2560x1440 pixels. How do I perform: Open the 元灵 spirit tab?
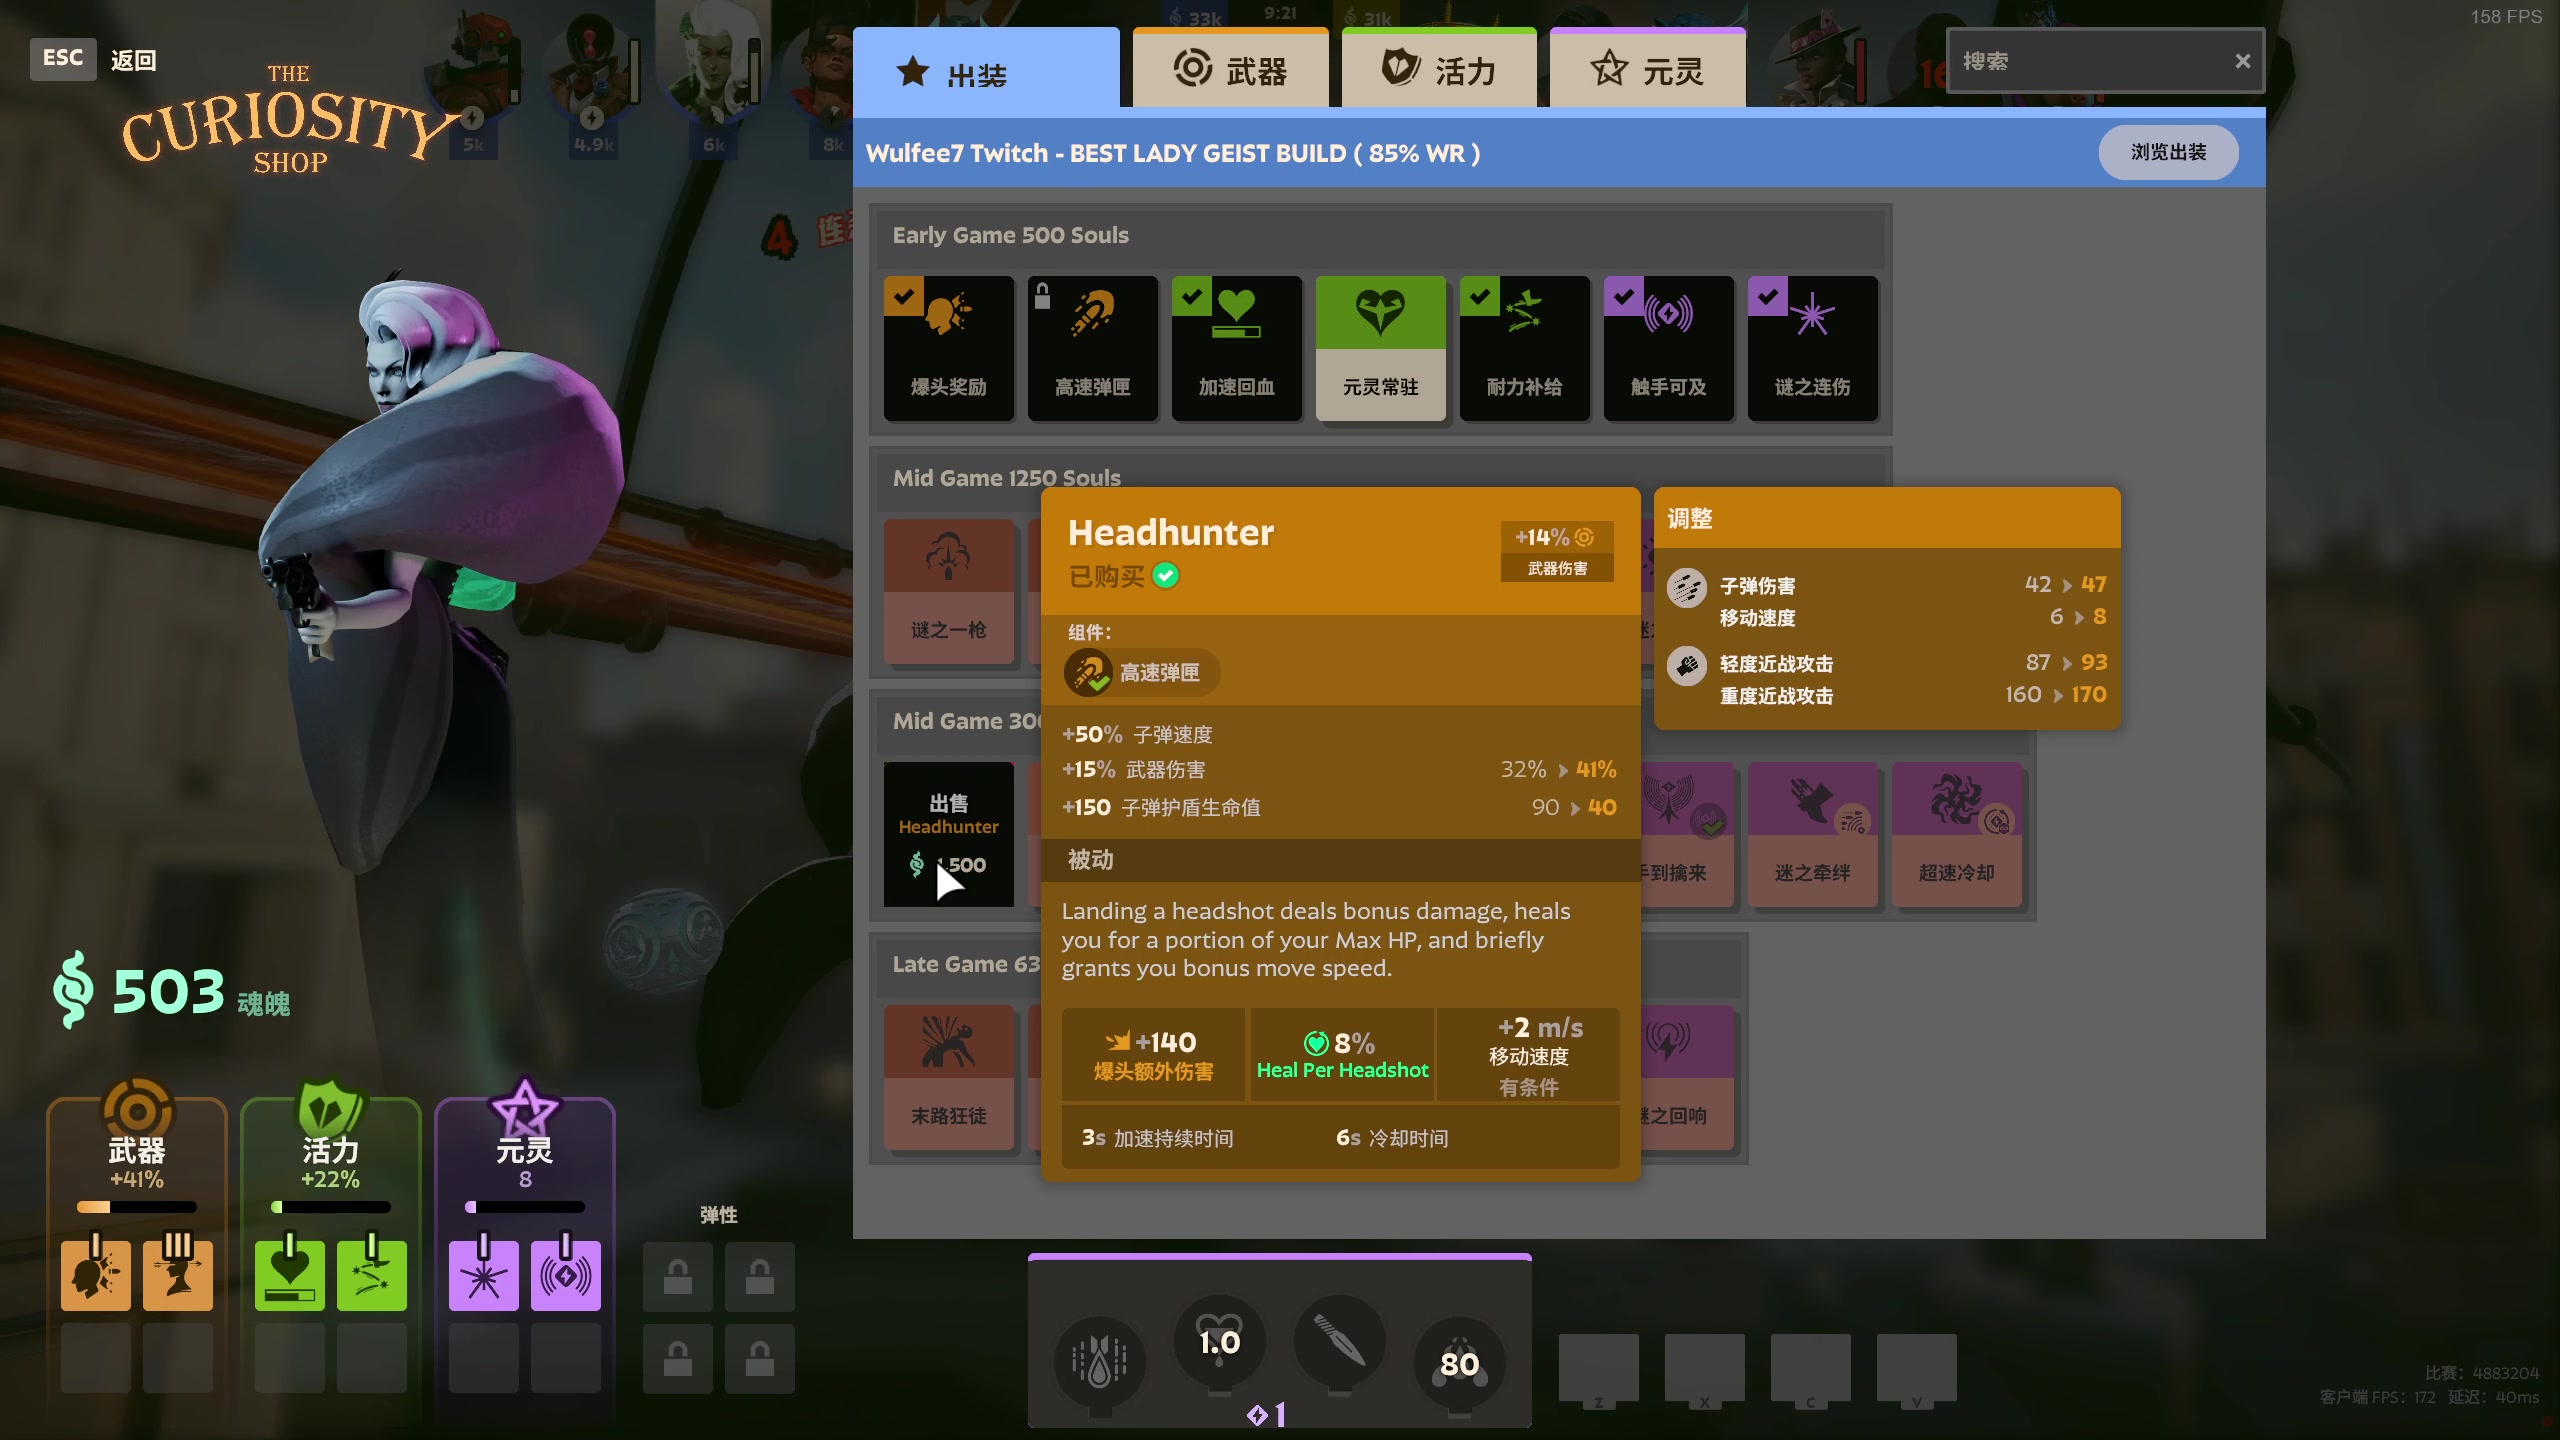click(1647, 70)
